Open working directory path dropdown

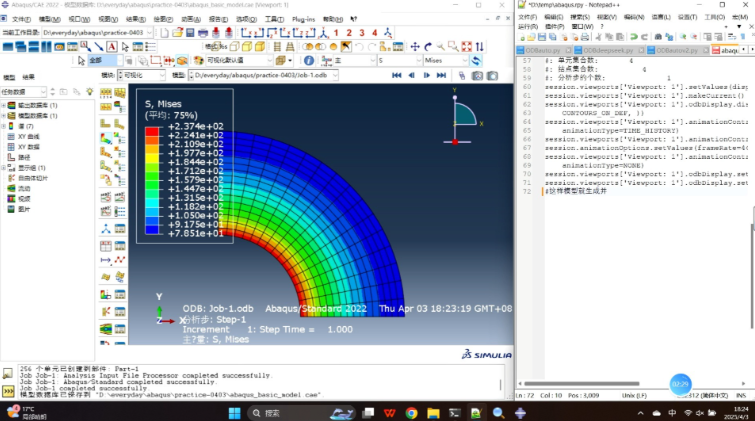149,33
